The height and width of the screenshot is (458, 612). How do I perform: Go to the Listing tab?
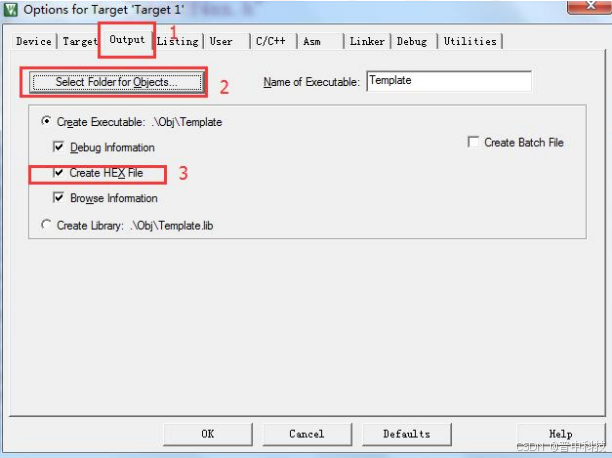[178, 41]
